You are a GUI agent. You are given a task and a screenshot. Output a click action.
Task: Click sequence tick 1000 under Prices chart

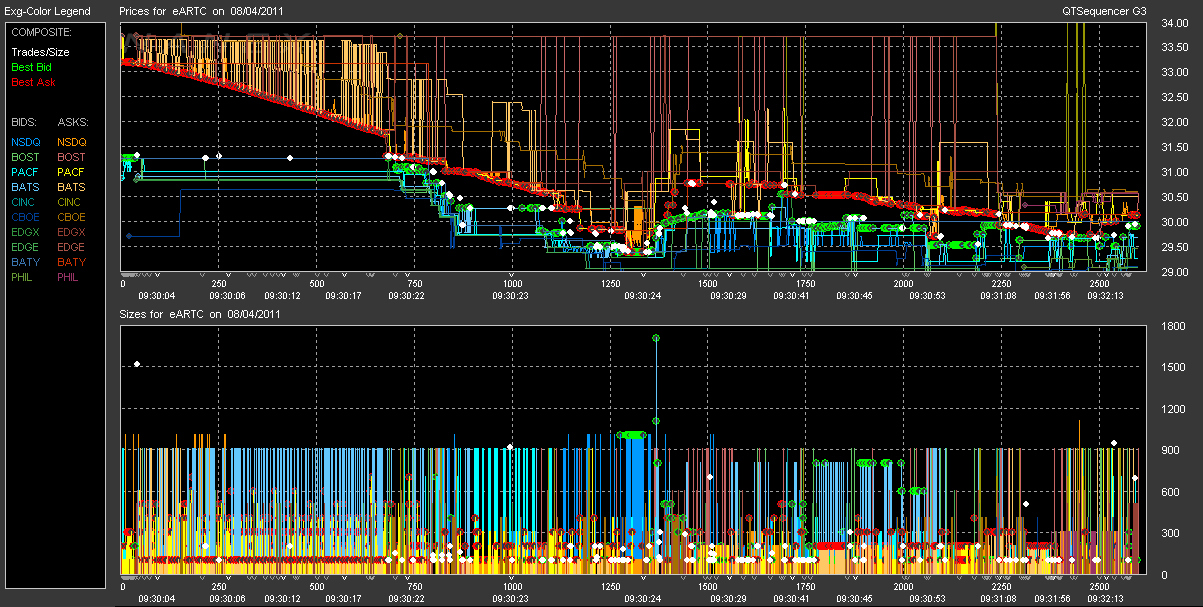click(x=510, y=284)
